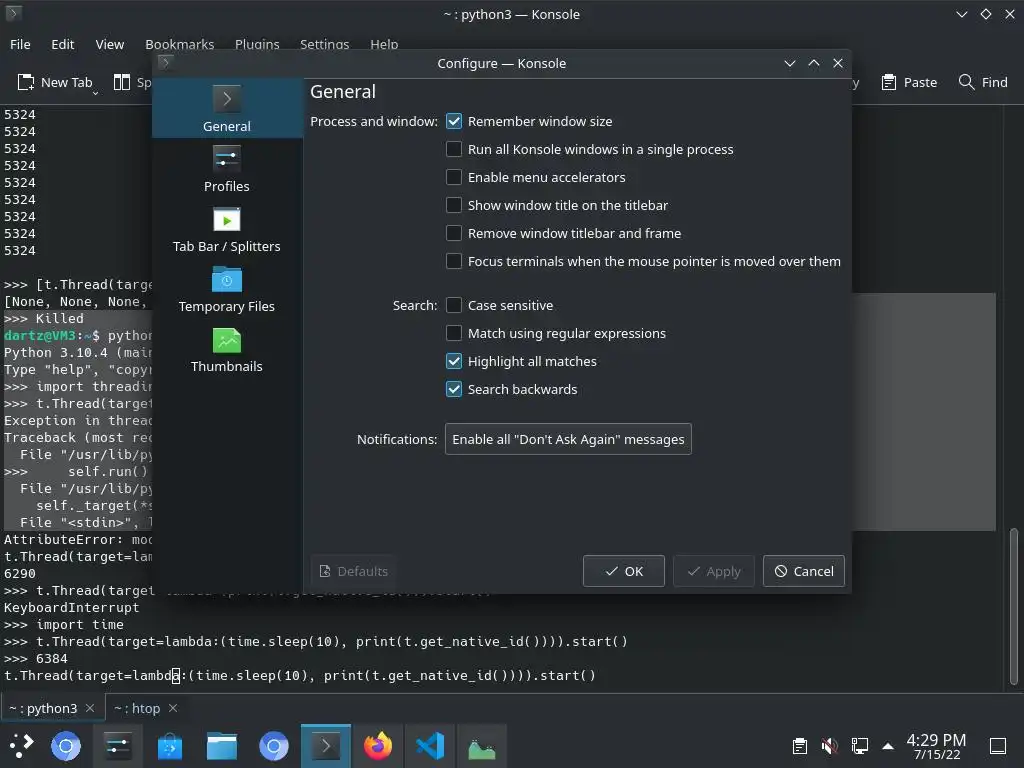This screenshot has height=768, width=1024.
Task: Click the Paste toolbar button in Konsole
Action: coord(909,82)
